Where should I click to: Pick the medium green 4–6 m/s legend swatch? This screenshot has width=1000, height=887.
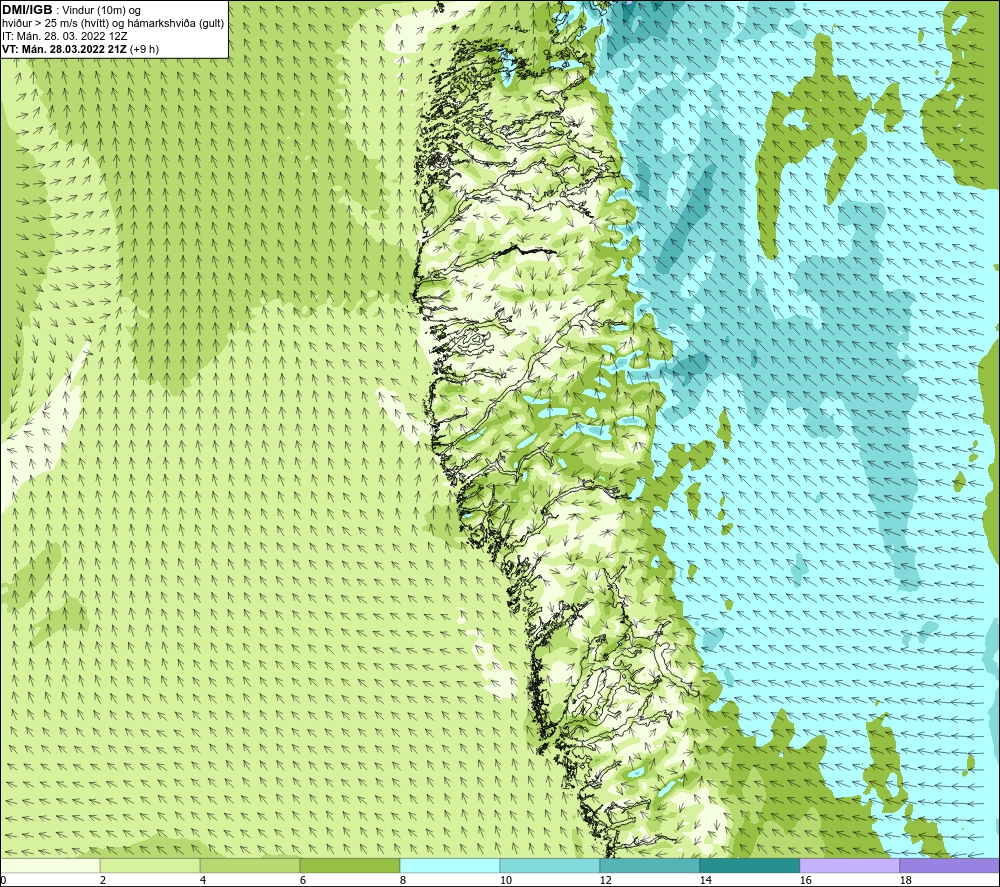(x=250, y=865)
